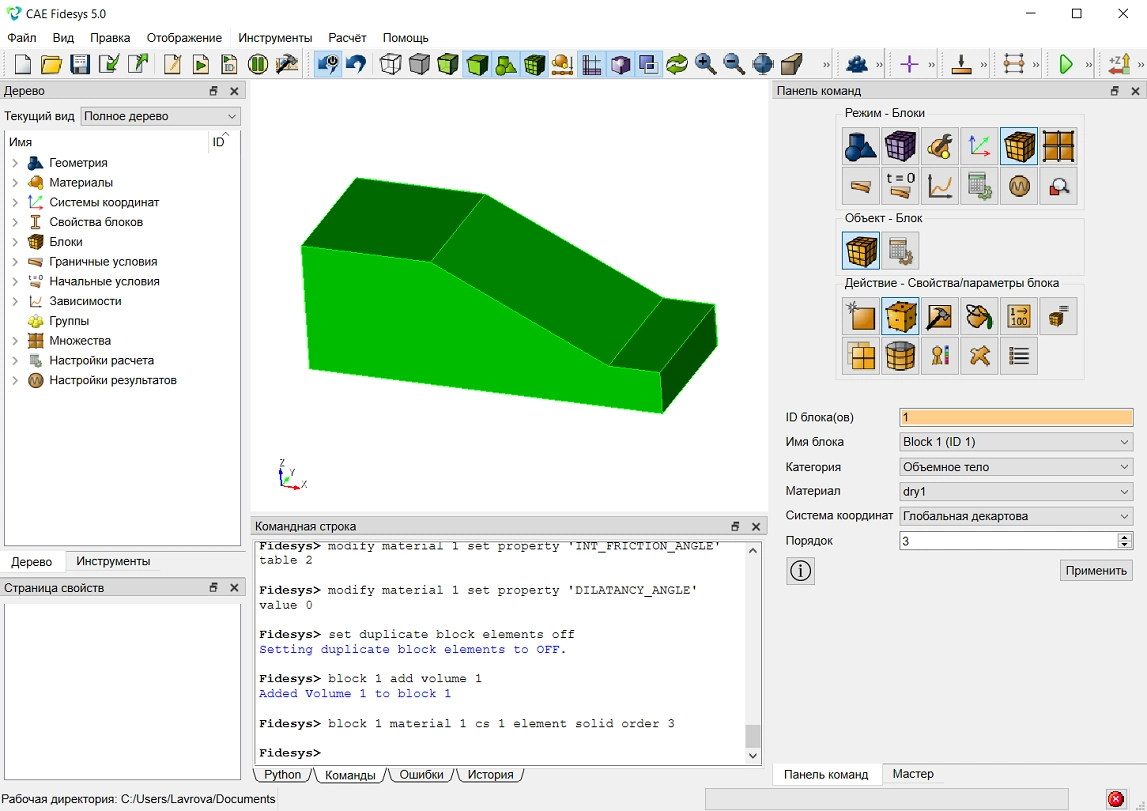Toggle wireframe display mode cube
Viewport: 1147px width, 811px height.
click(x=391, y=64)
